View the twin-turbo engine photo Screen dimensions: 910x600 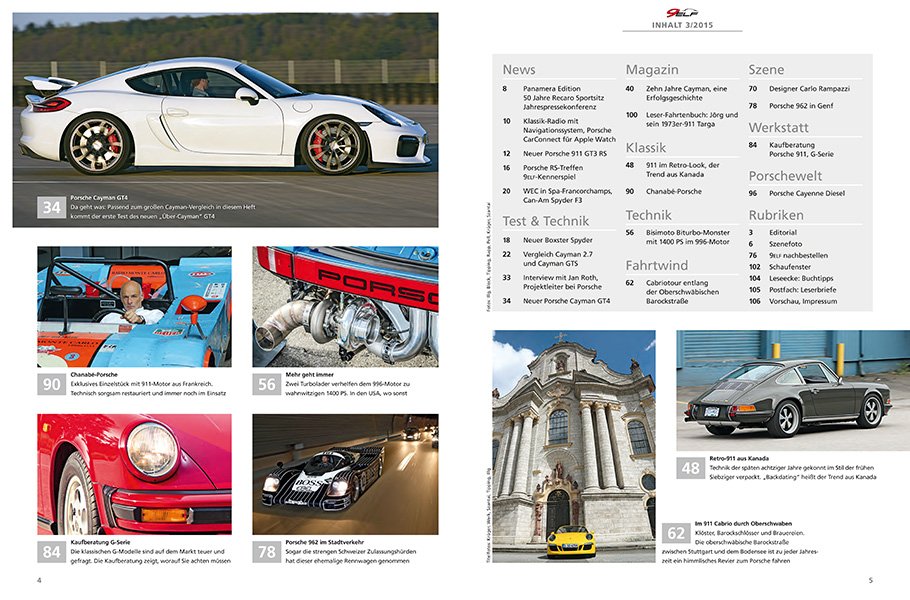coord(345,306)
